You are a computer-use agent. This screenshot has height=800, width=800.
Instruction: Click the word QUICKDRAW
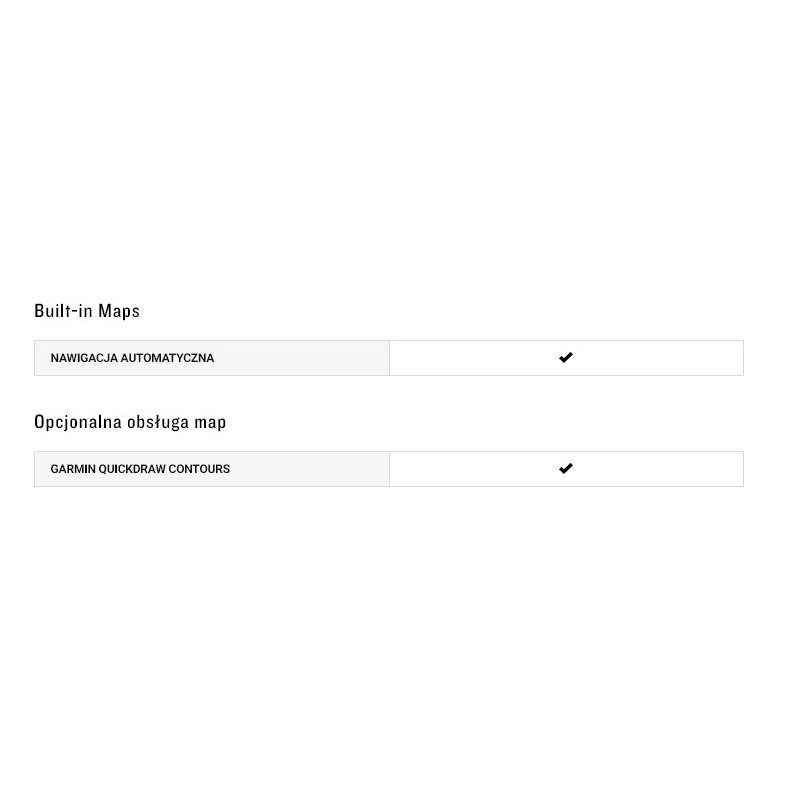(x=131, y=469)
